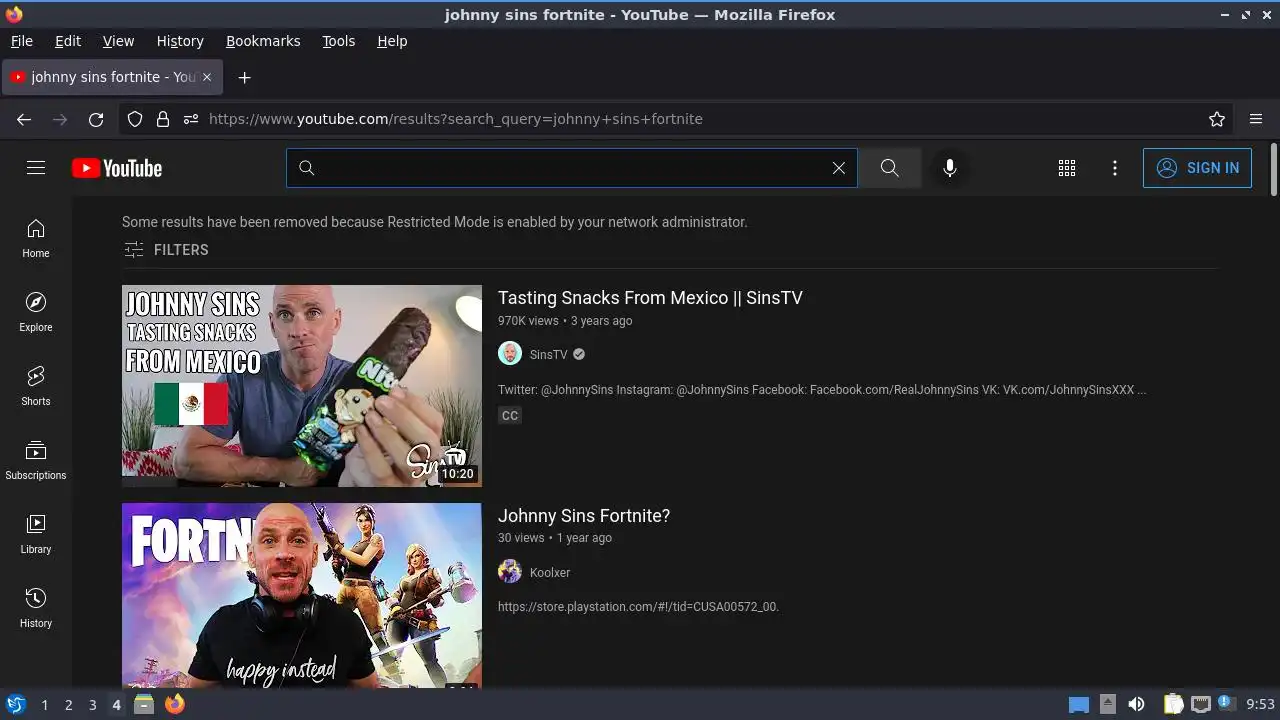Open Subscriptions in the sidebar
This screenshot has width=1280, height=720.
pyautogui.click(x=36, y=460)
